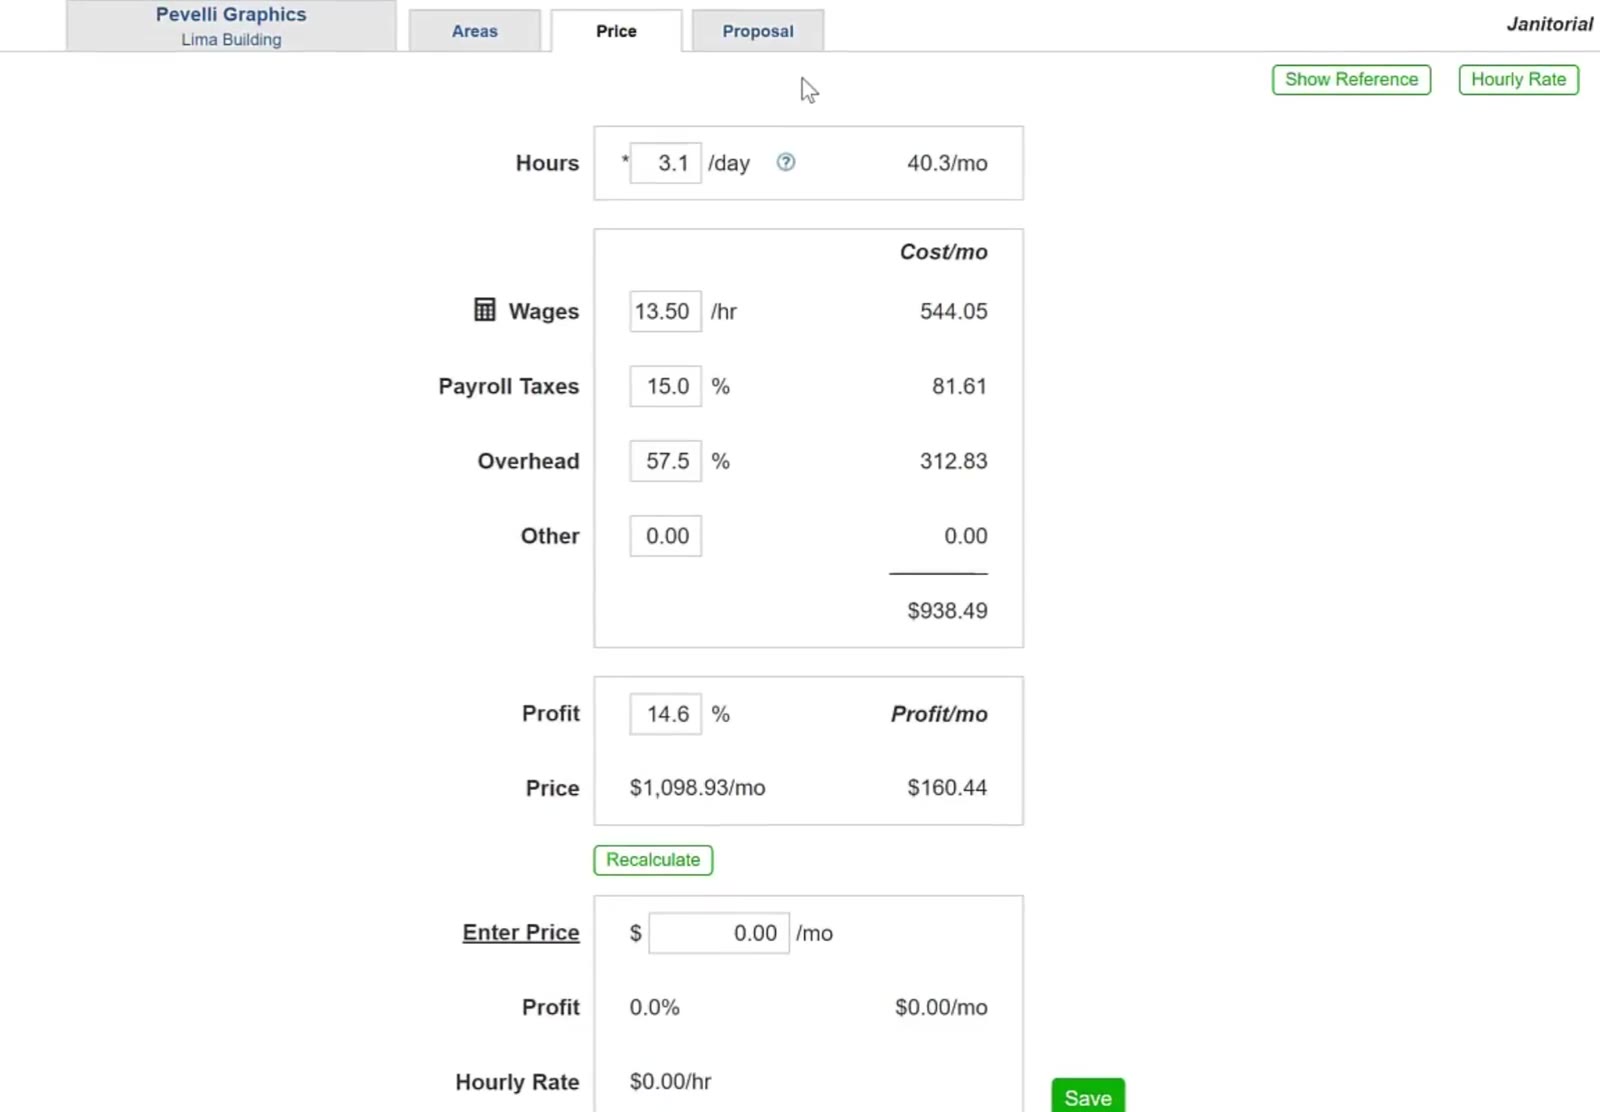Focus the Hours per day input field
This screenshot has width=1600, height=1112.
[x=665, y=163]
